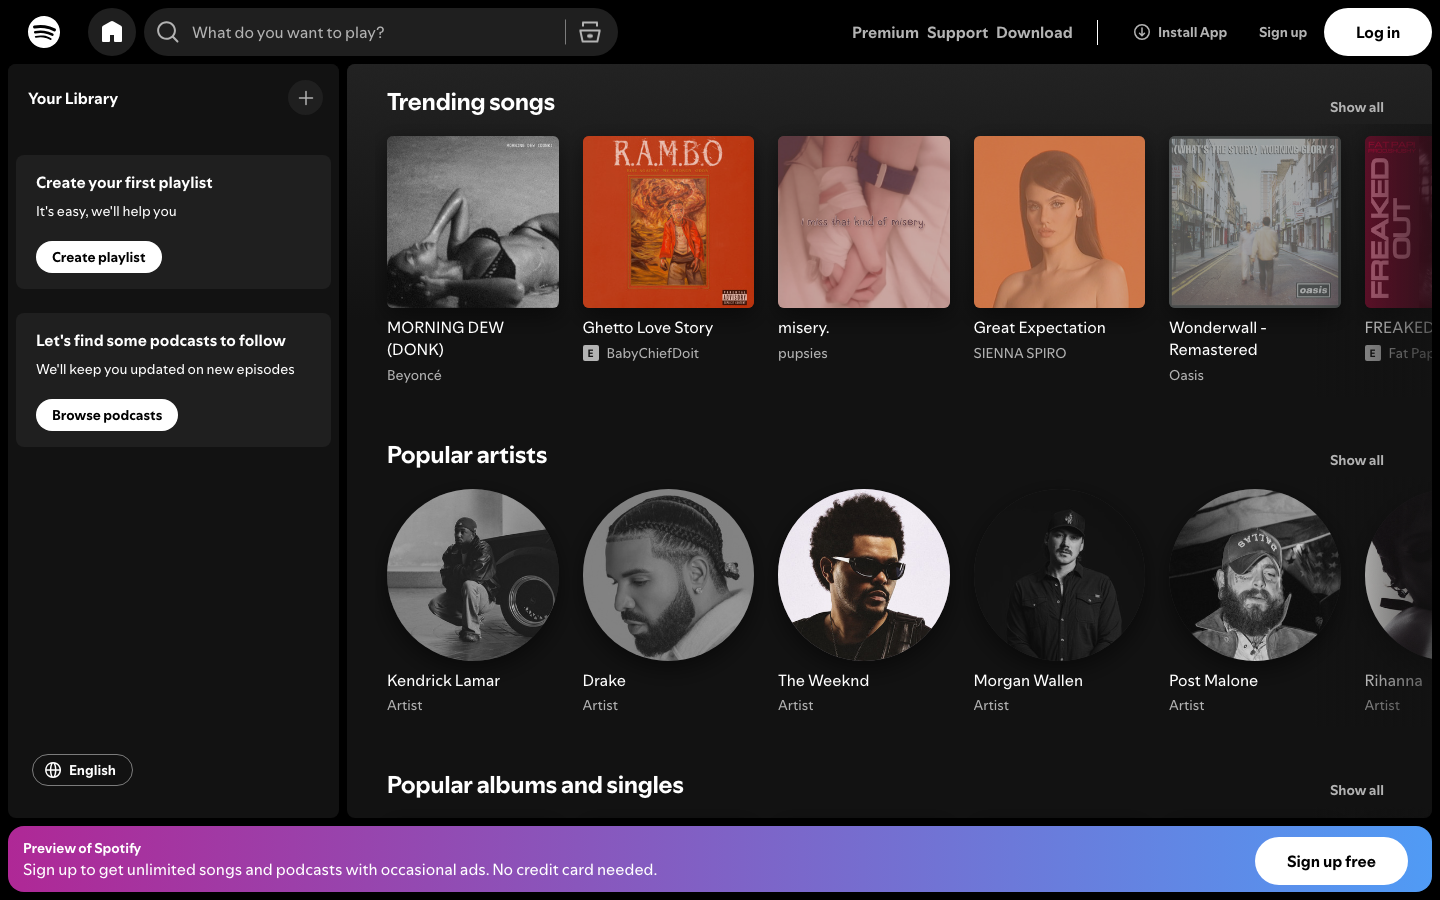Click the Install App download icon

(x=1141, y=32)
